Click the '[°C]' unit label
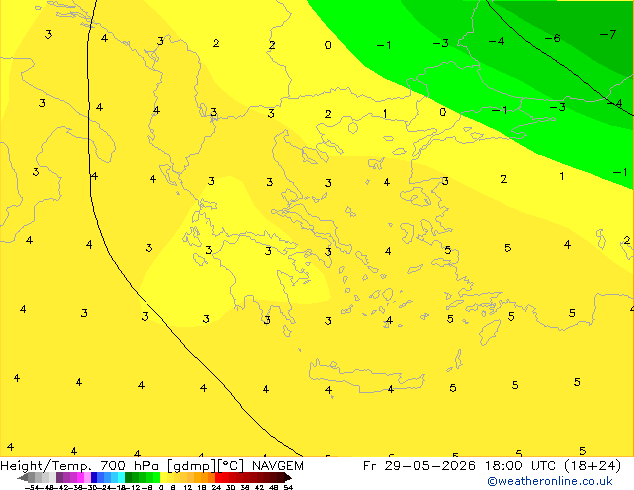This screenshot has height=490, width=634. 230,466
